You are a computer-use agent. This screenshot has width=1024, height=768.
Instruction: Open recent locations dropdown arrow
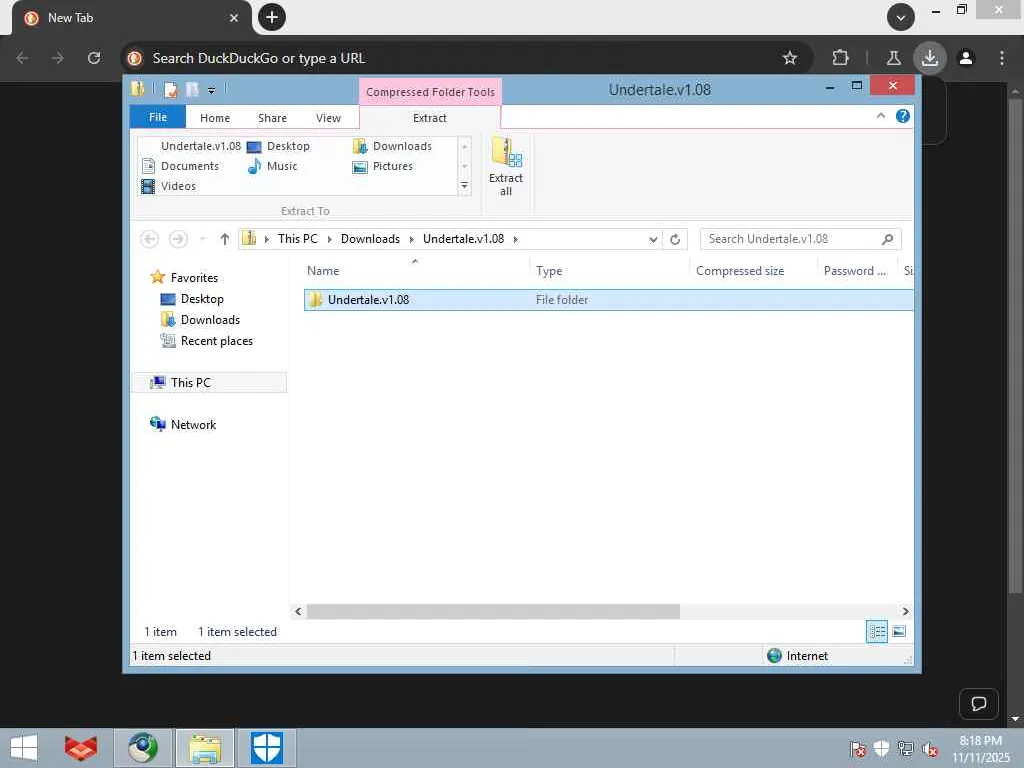[x=202, y=239]
